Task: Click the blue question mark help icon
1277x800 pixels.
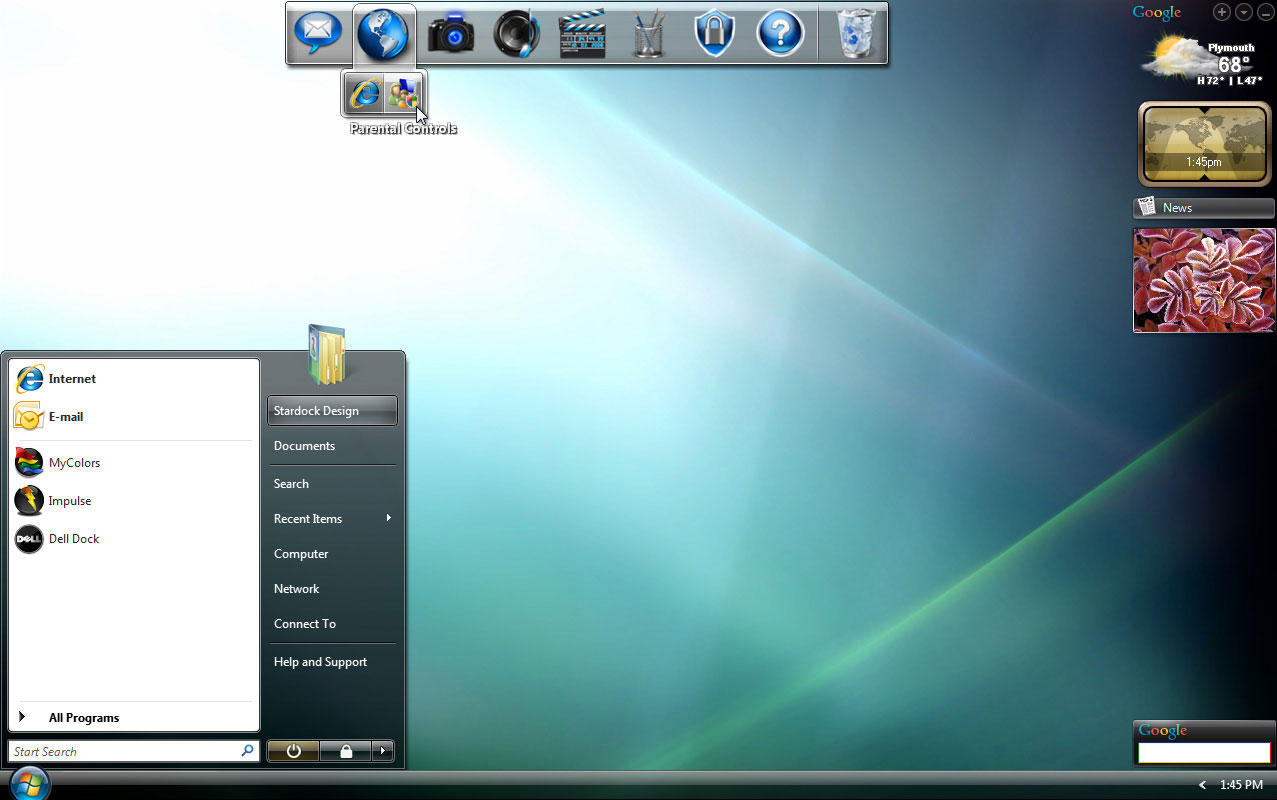Action: (x=780, y=33)
